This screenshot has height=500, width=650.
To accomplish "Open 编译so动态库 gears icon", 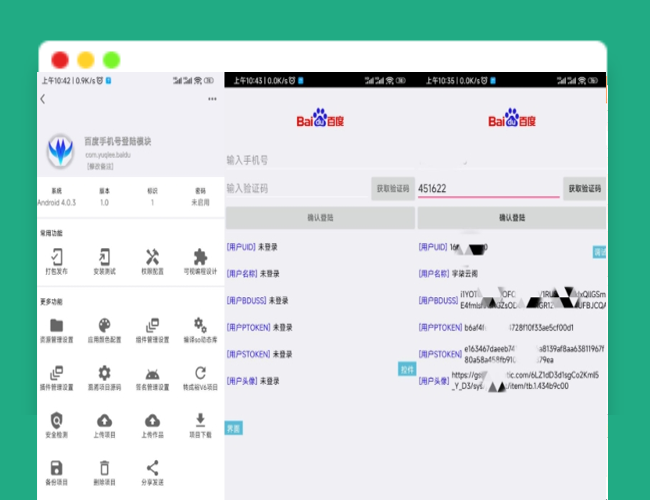I will pyautogui.click(x=200, y=326).
